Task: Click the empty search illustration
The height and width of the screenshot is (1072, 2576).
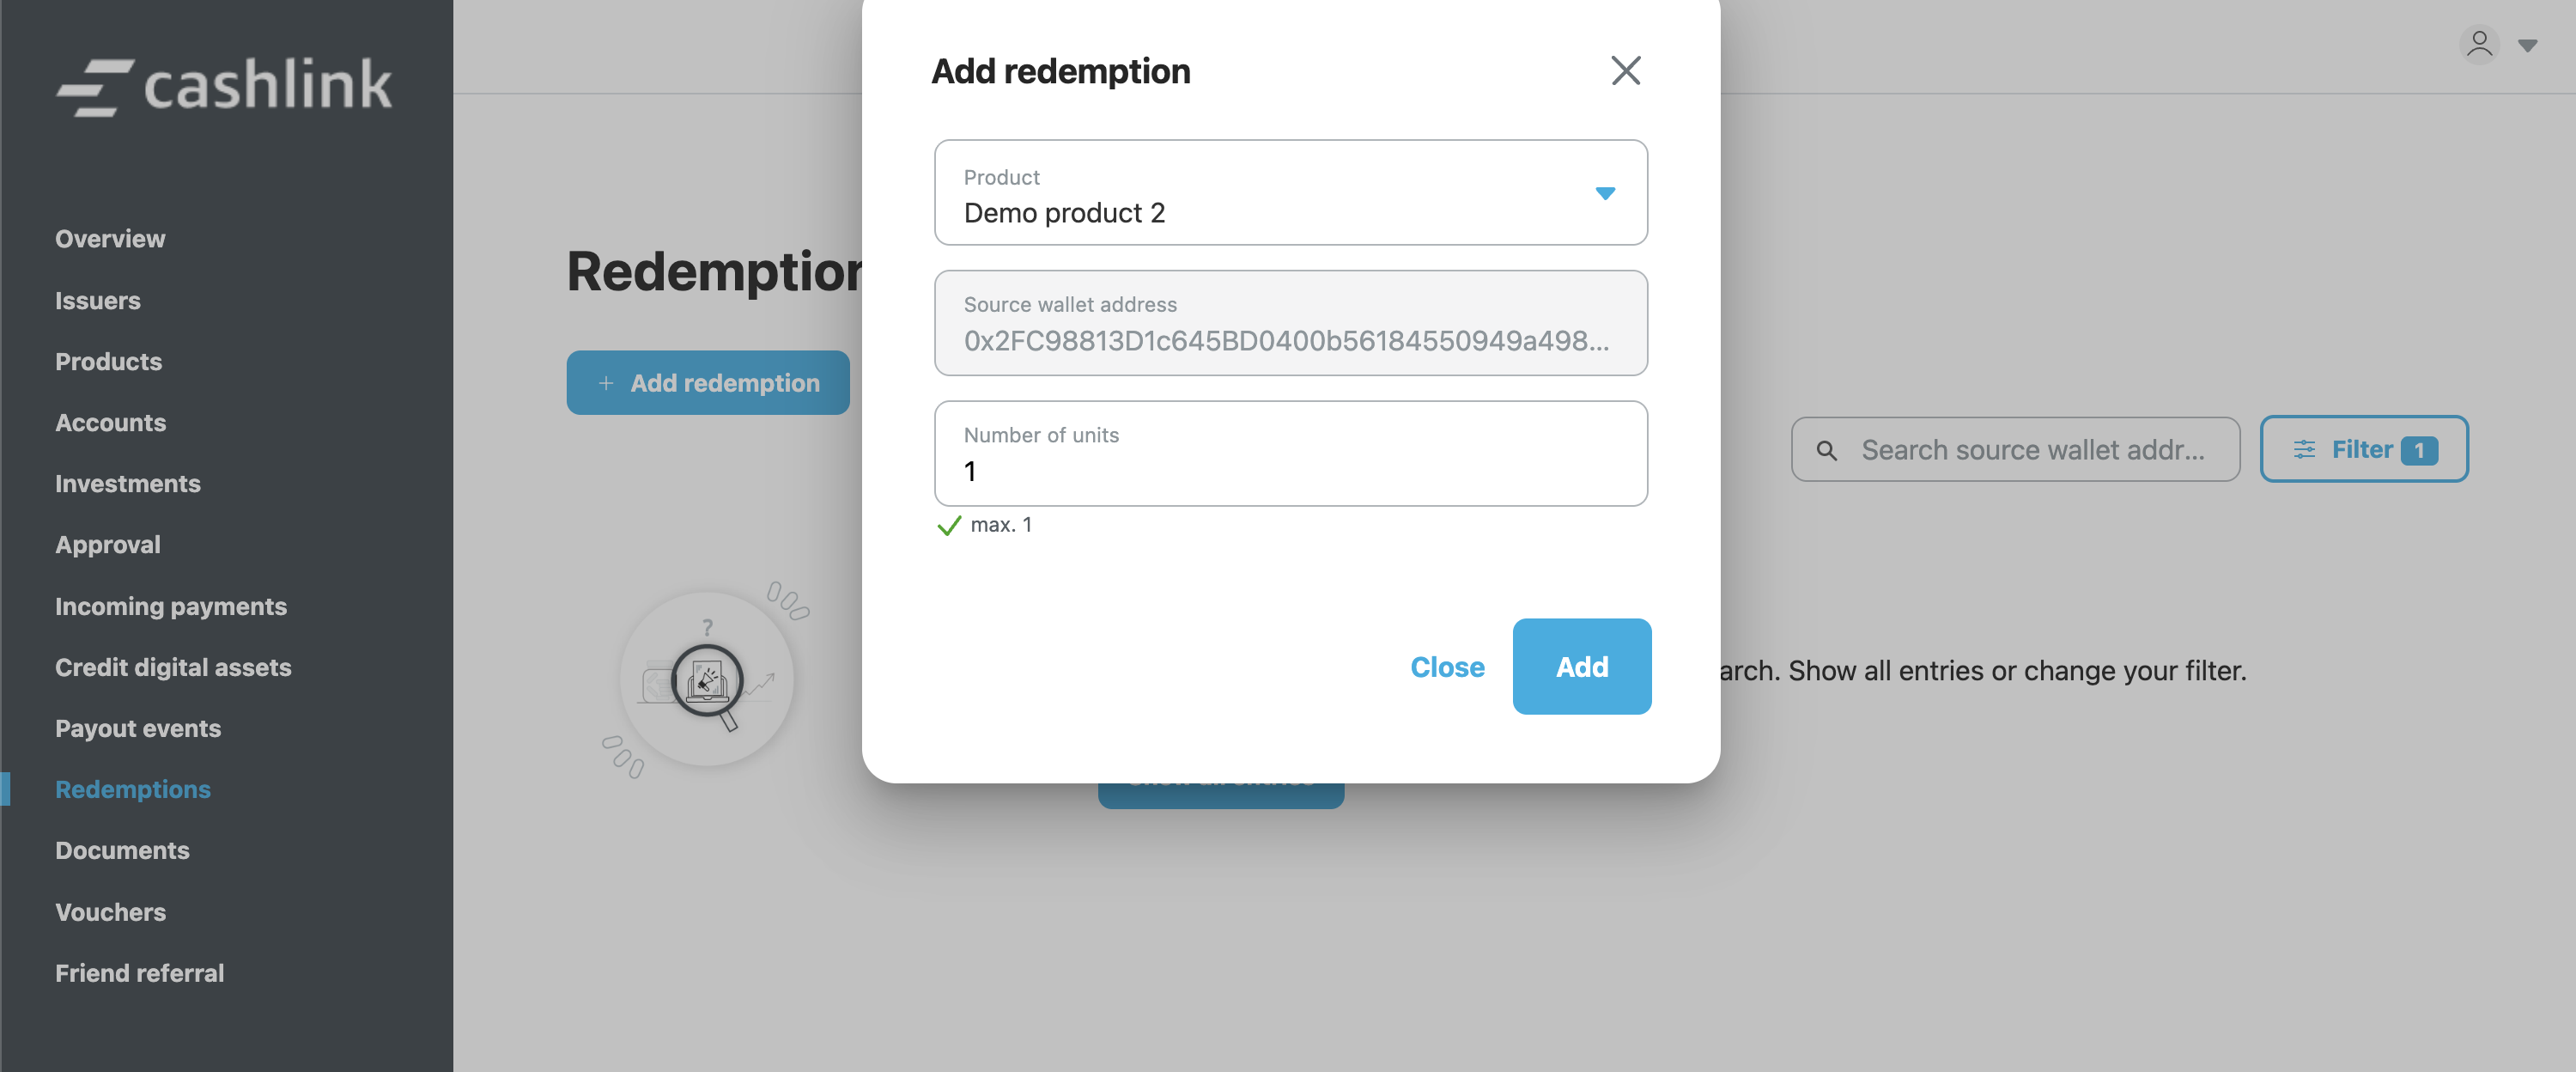Action: coord(706,680)
